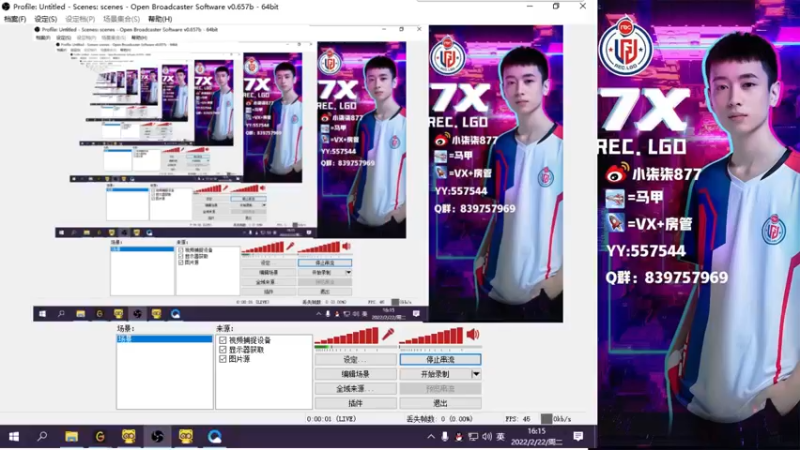Show hidden tray icons with the chevron
800x450 pixels.
click(x=431, y=437)
